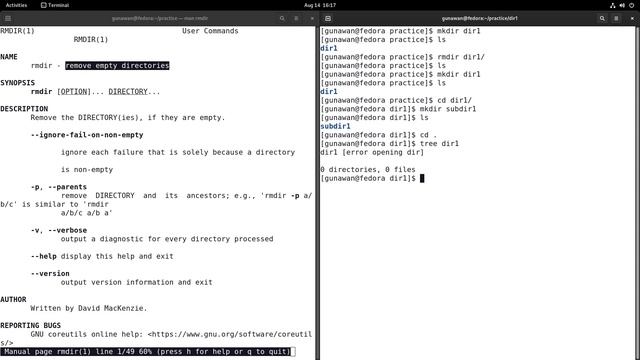640x360 pixels.
Task: Open the new tab icon in the left terminal window
Action: tap(8, 18)
